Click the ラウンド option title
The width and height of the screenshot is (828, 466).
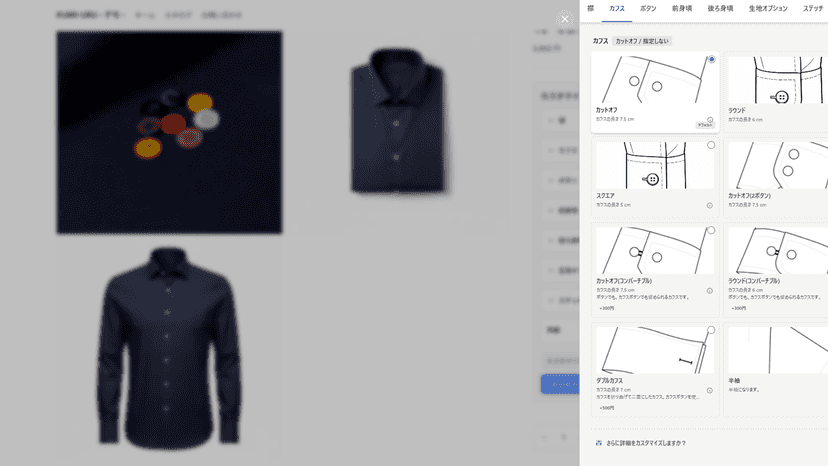coord(737,110)
